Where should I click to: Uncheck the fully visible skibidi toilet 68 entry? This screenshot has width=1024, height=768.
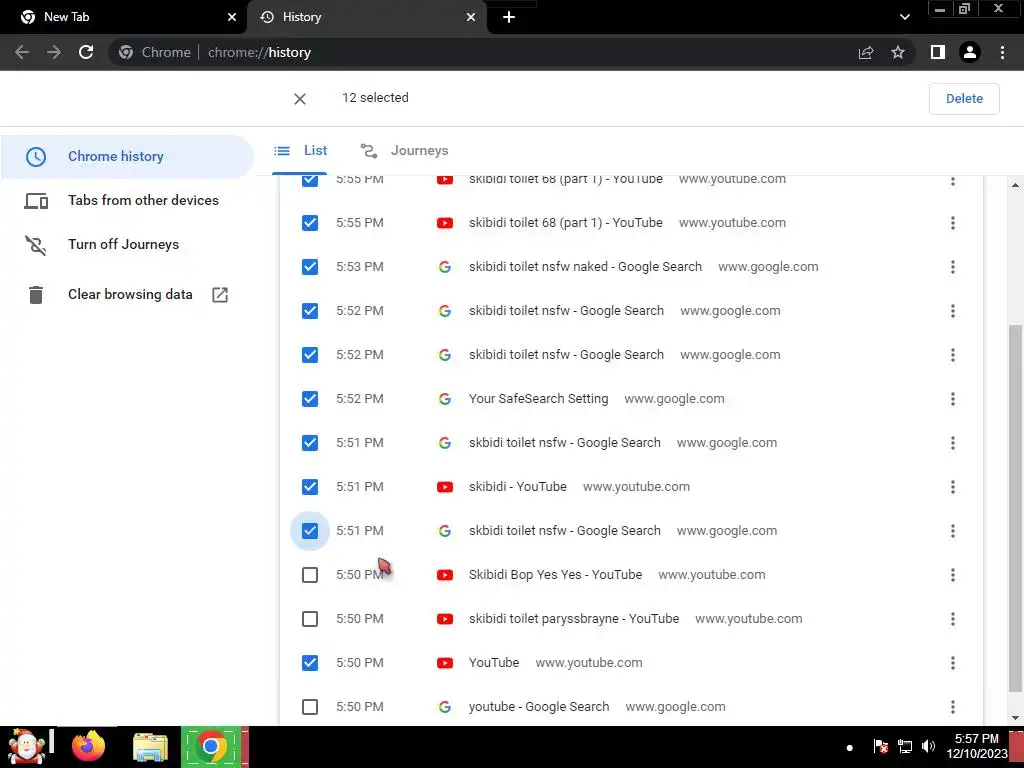310,223
